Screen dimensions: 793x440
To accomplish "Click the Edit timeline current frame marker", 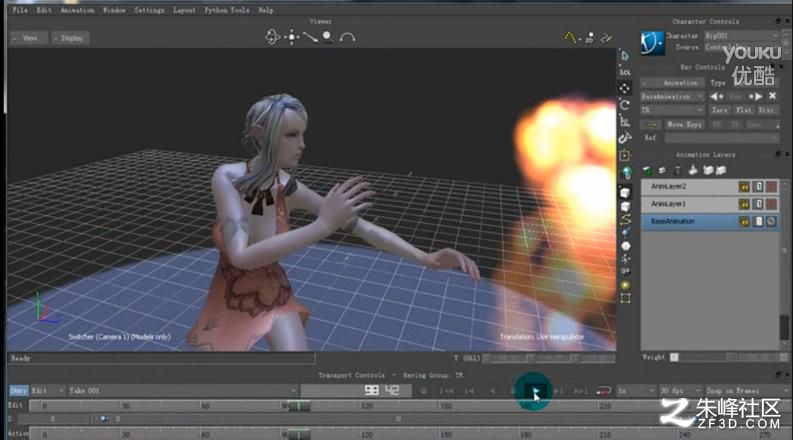I will point(299,406).
